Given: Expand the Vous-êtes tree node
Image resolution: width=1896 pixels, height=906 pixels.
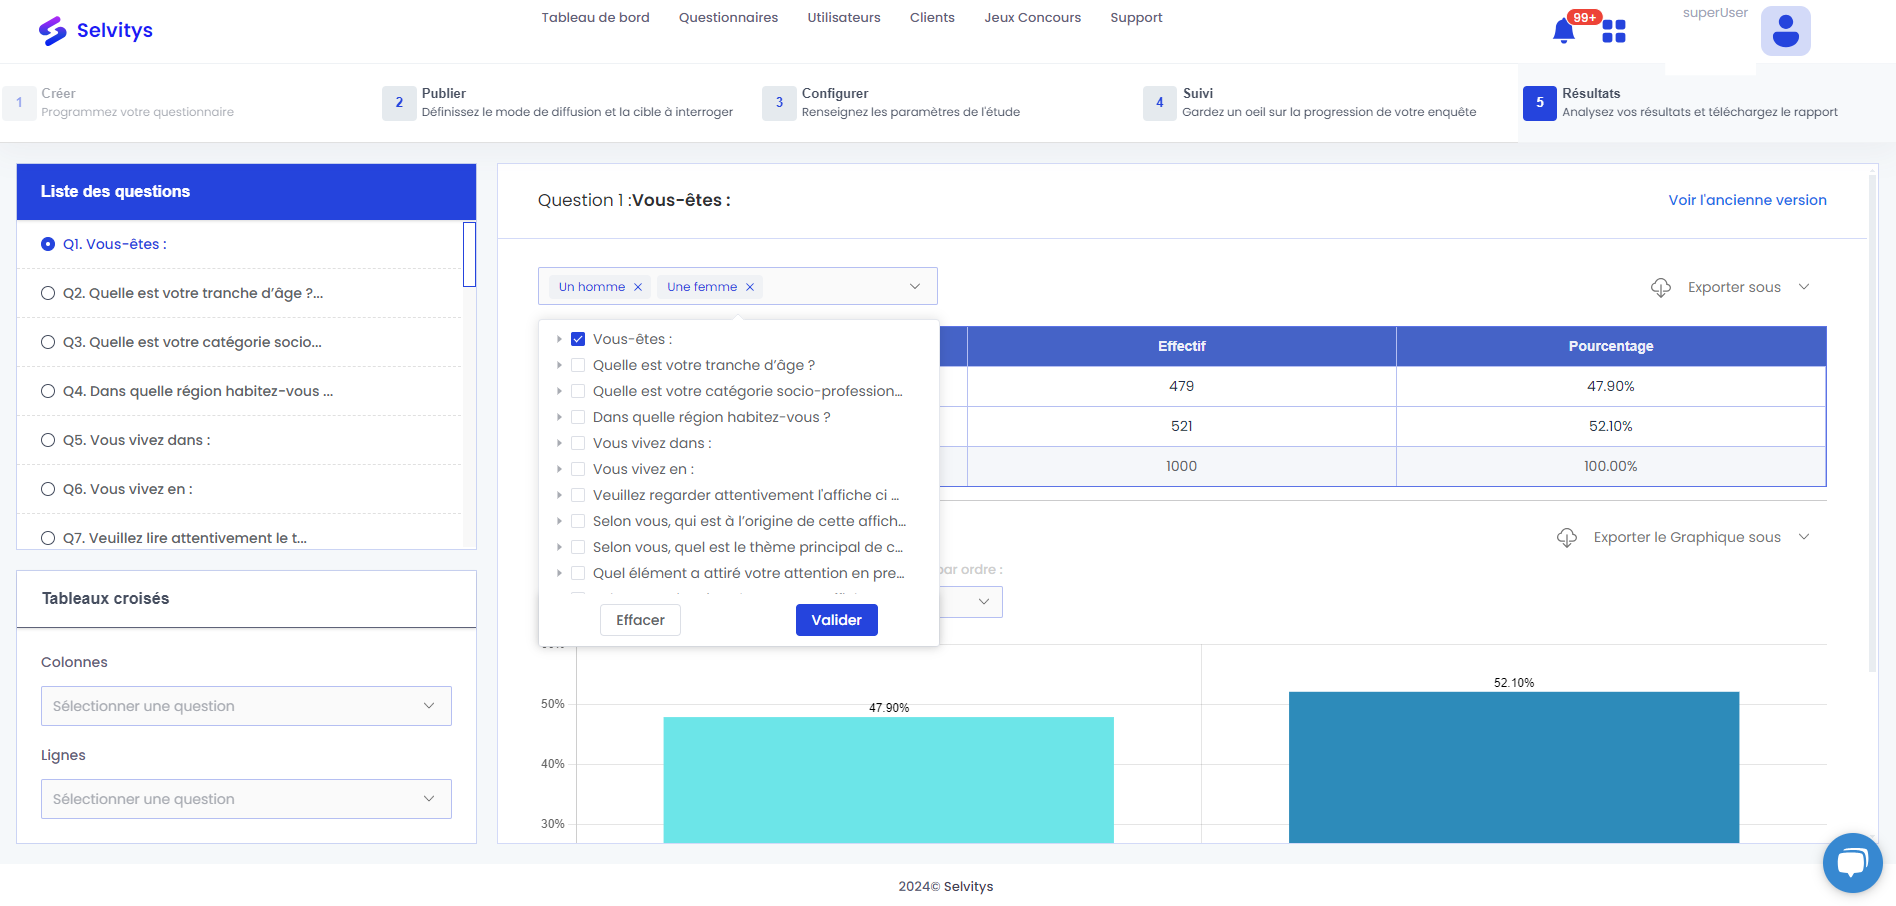Looking at the screenshot, I should point(559,339).
